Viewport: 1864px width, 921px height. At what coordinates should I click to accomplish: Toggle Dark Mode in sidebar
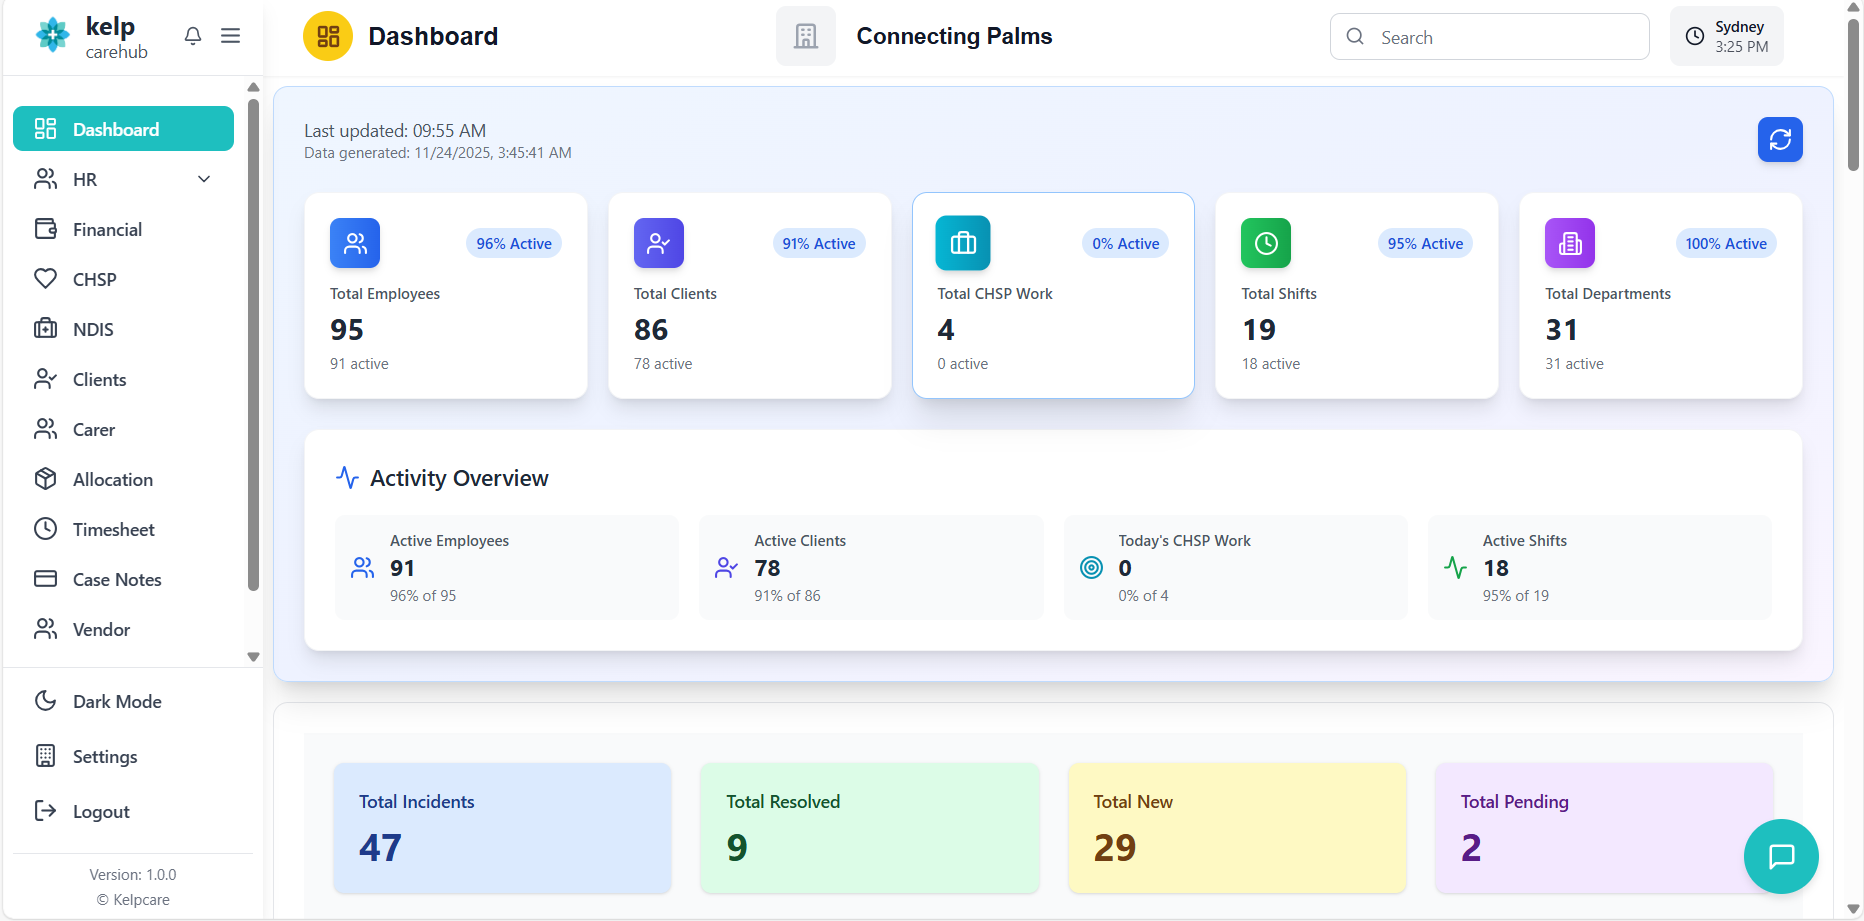coord(116,702)
